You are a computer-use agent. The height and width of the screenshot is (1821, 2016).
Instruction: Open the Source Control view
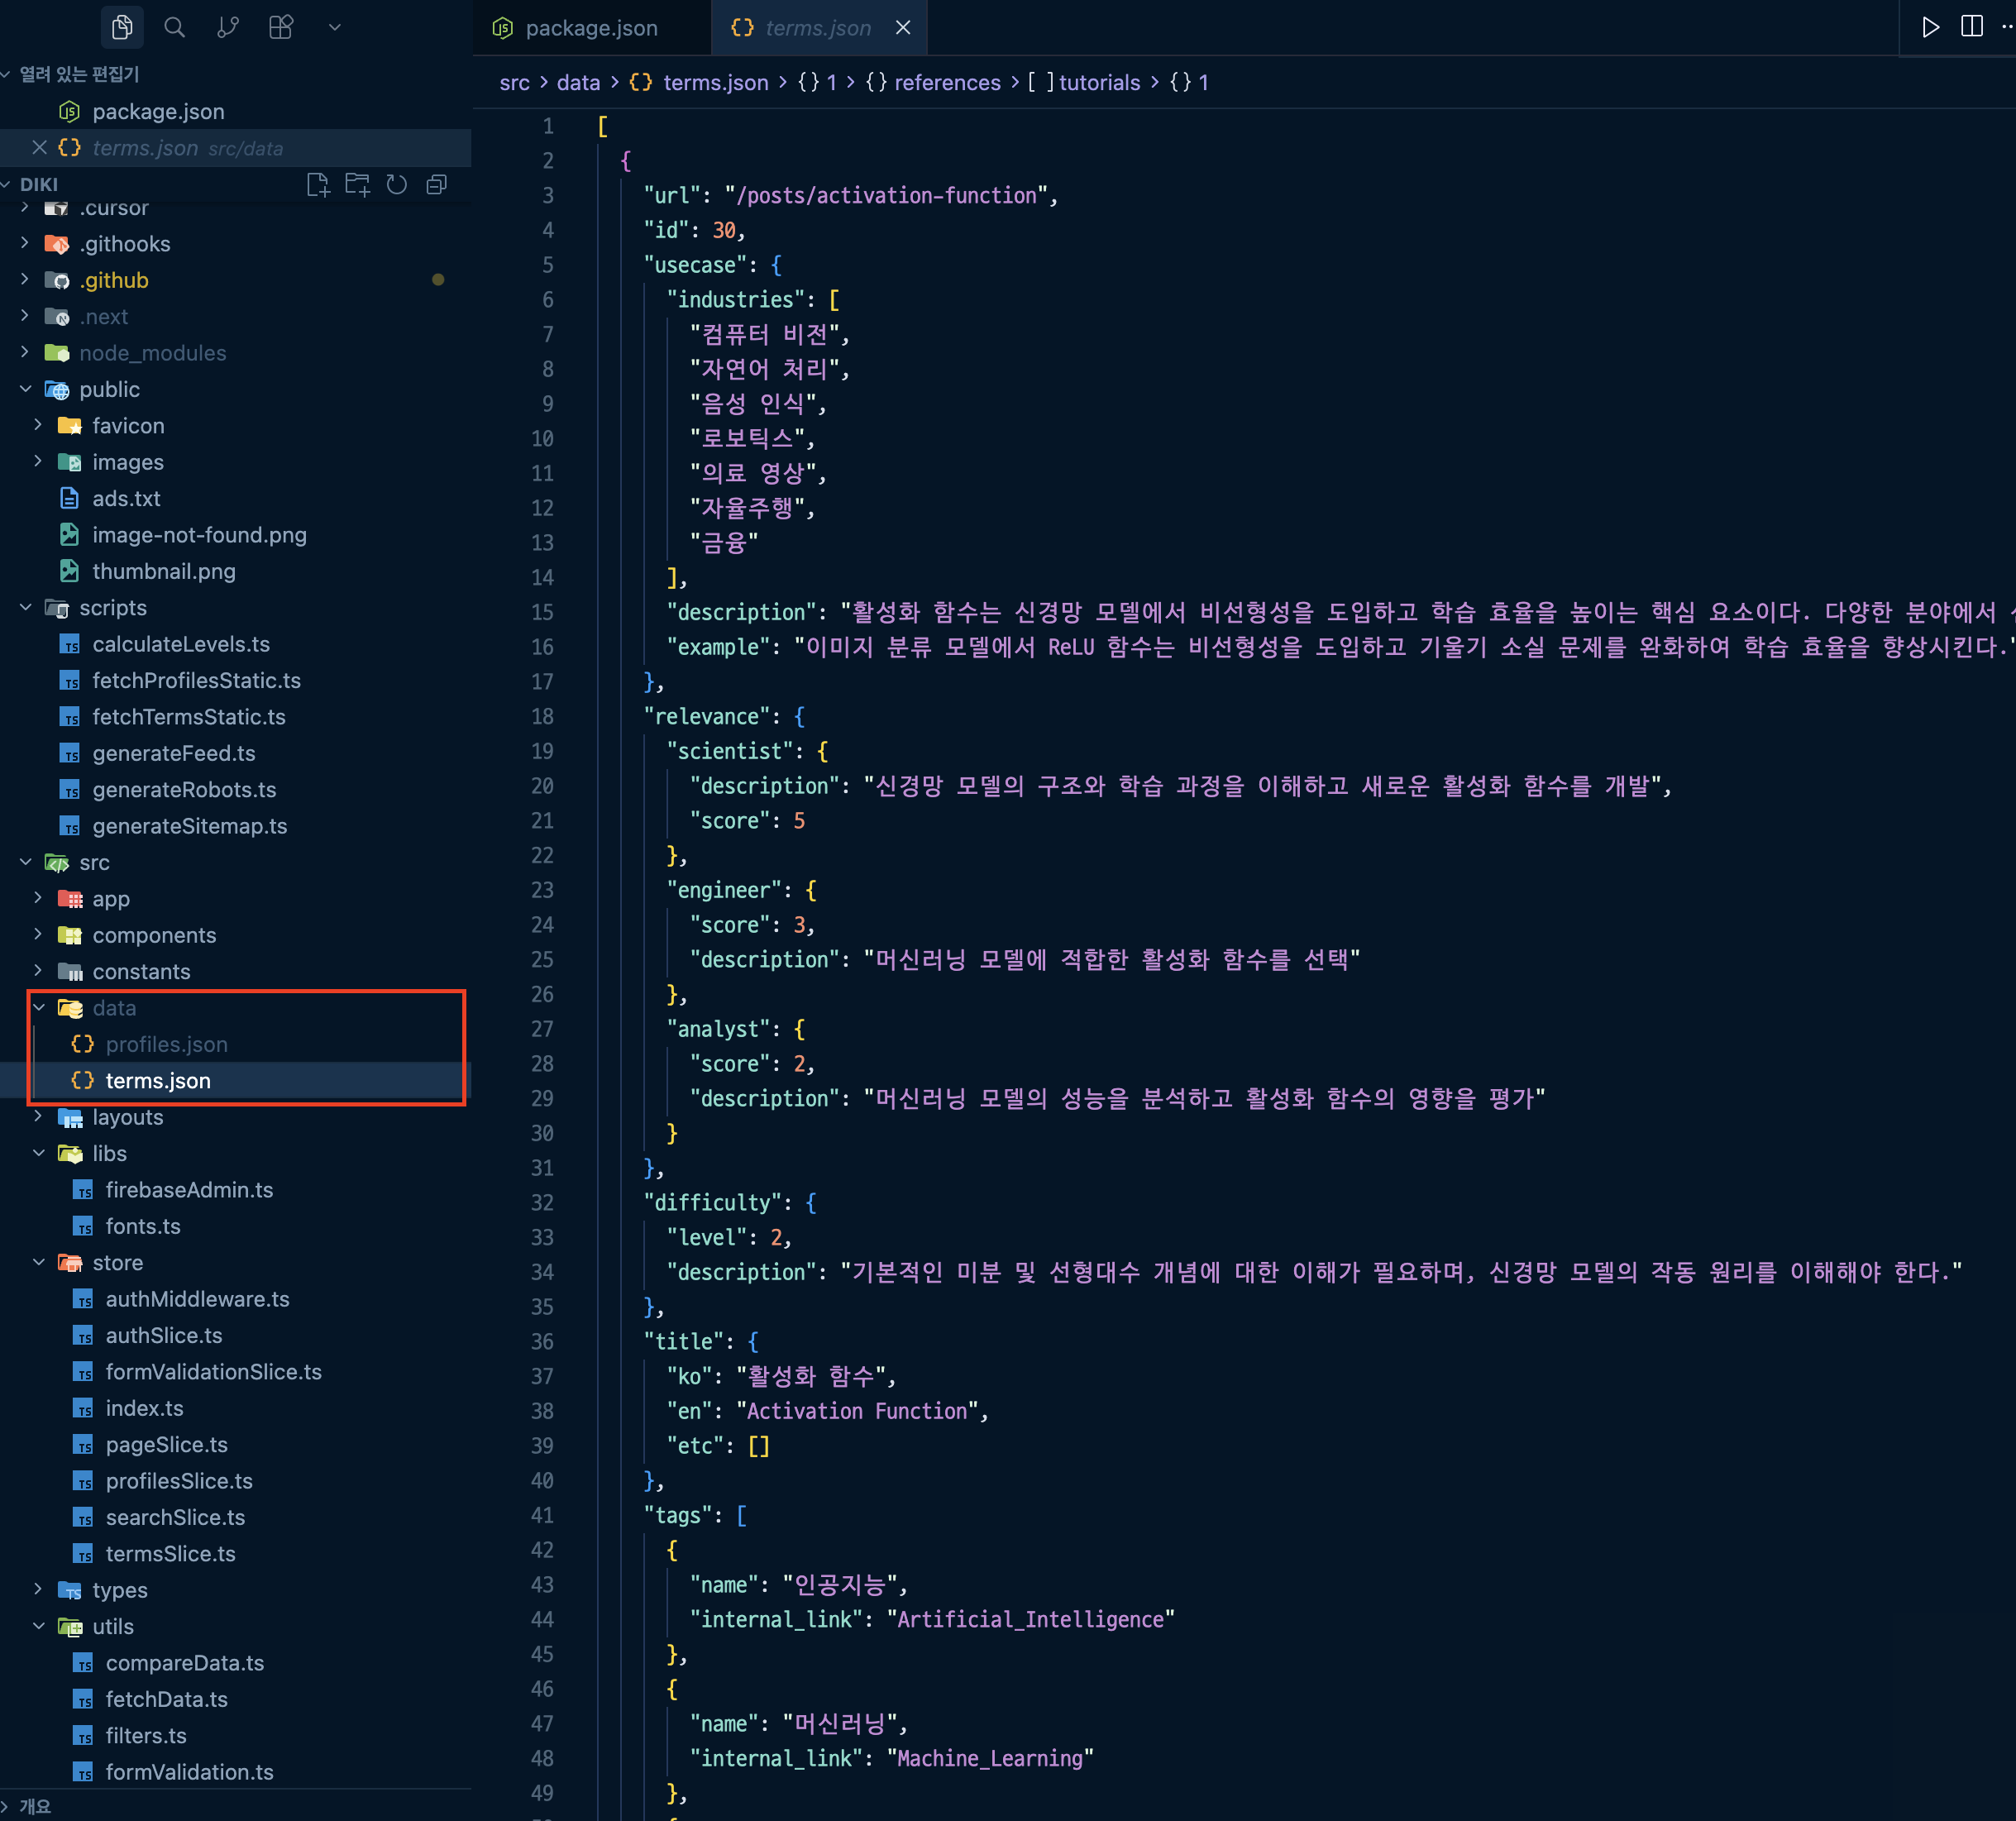pos(227,27)
